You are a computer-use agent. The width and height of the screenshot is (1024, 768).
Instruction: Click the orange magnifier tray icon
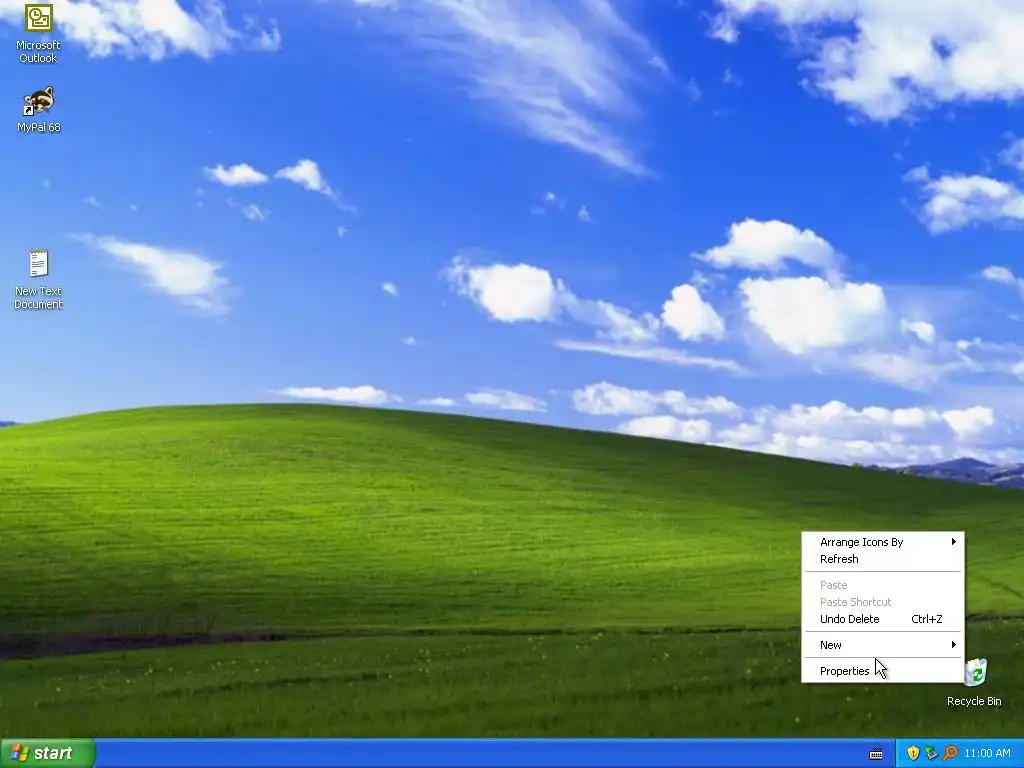coord(950,753)
